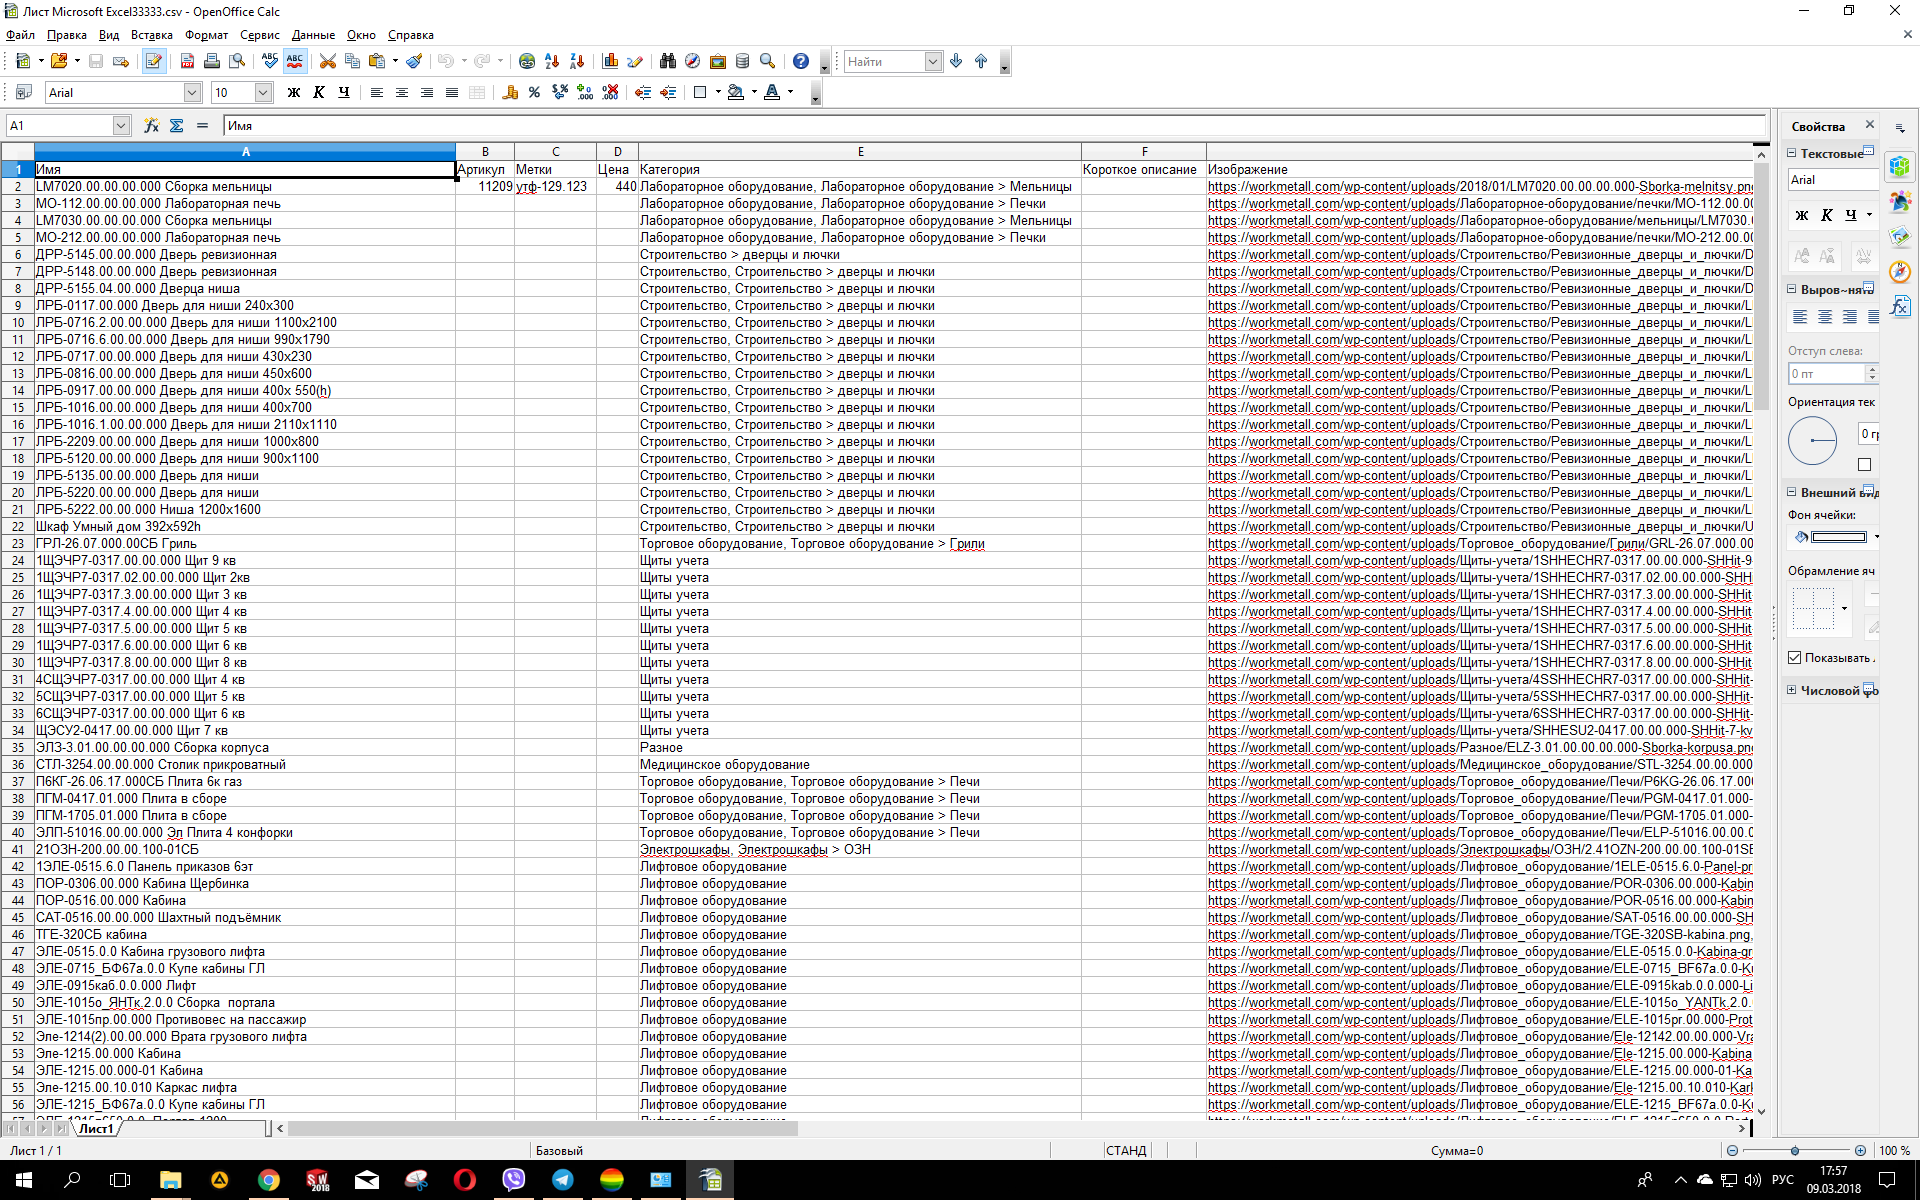Open Page Preview icon
This screenshot has width=1920, height=1200.
237,62
